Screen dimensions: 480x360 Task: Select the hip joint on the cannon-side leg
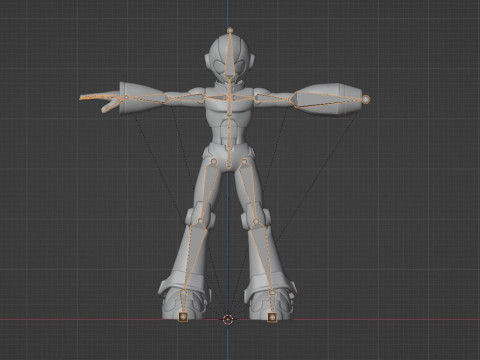point(244,162)
